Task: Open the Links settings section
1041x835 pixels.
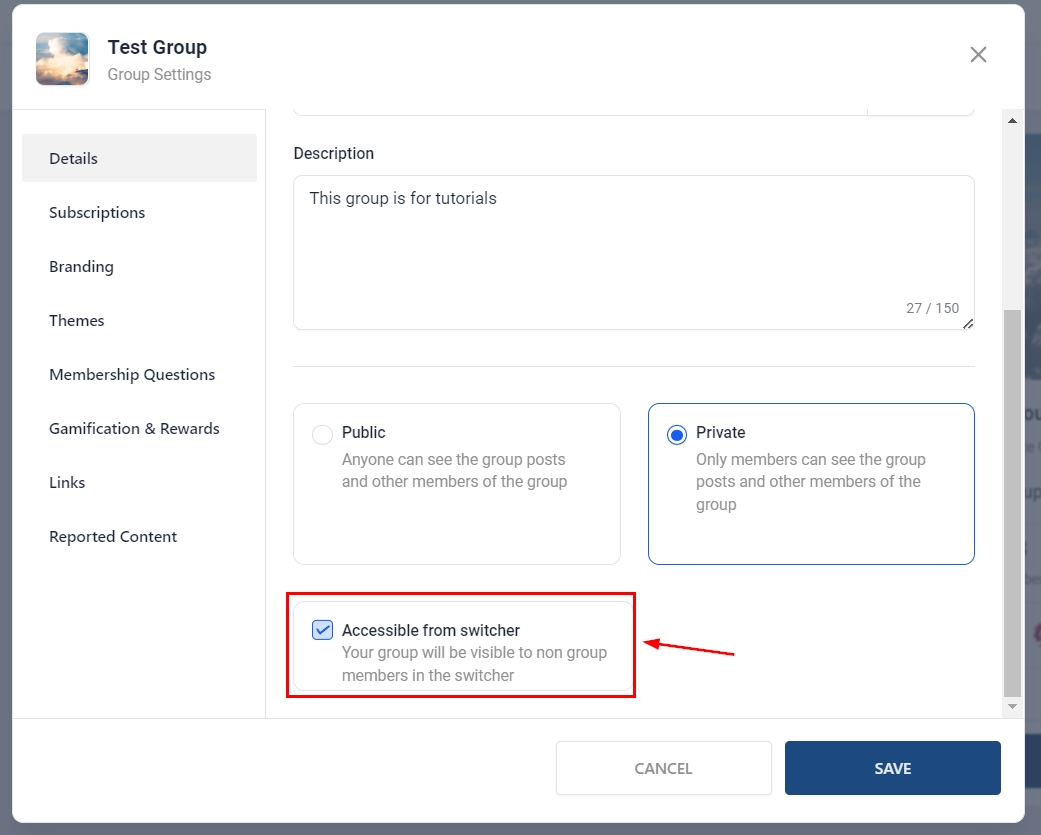Action: tap(67, 482)
